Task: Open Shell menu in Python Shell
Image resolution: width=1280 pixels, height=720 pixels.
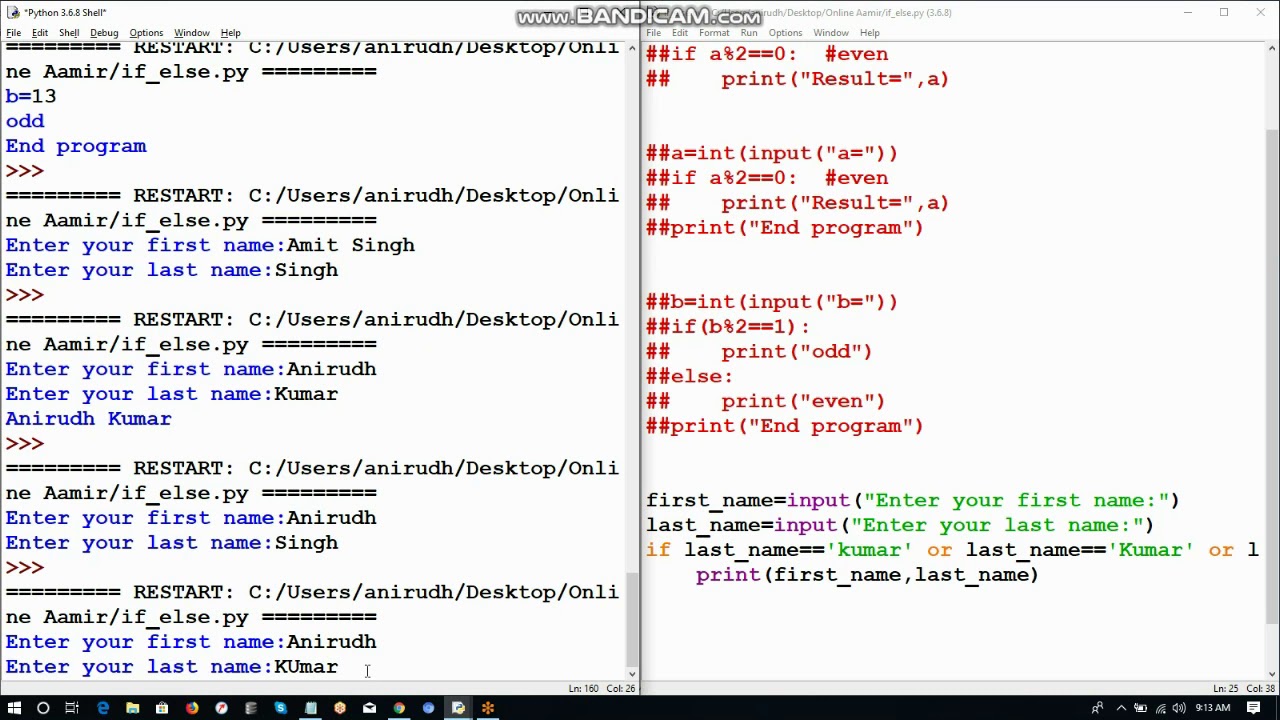Action: point(69,33)
